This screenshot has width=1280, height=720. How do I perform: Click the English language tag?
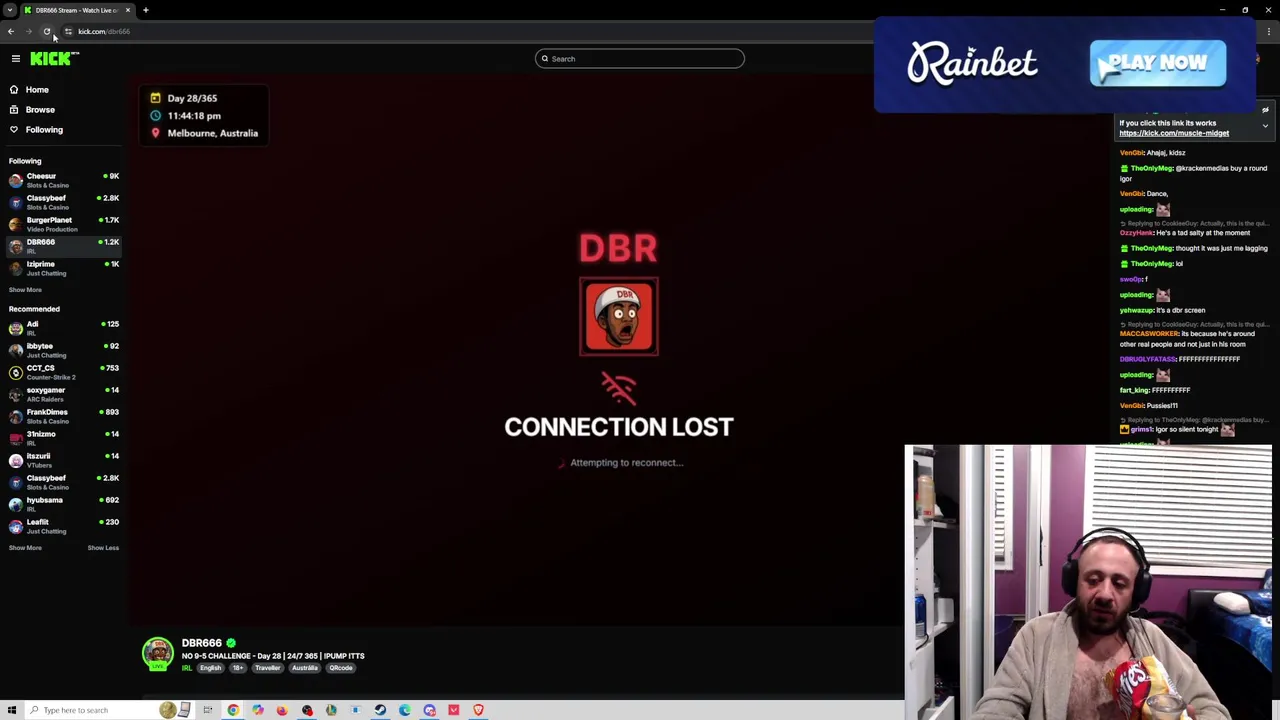[x=210, y=668]
